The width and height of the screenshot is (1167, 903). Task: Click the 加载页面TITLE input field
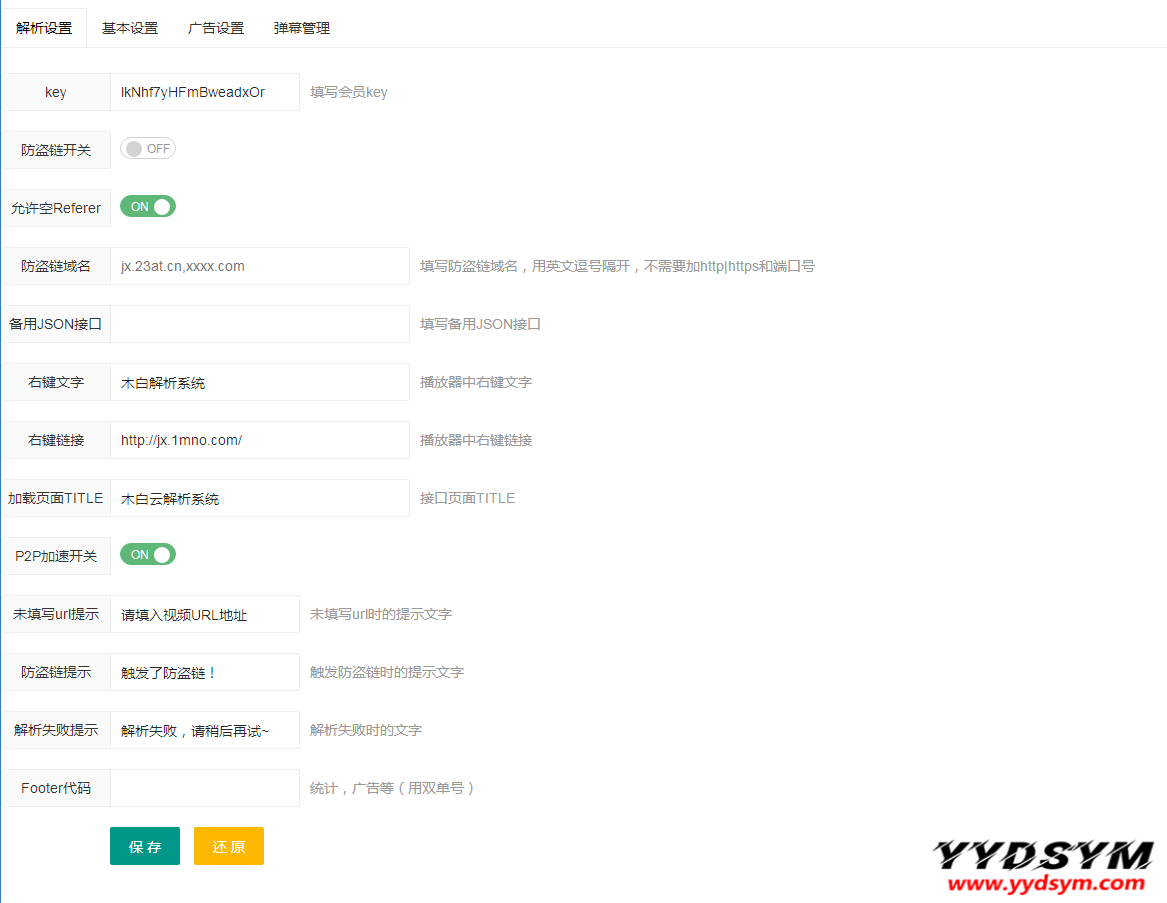(259, 498)
